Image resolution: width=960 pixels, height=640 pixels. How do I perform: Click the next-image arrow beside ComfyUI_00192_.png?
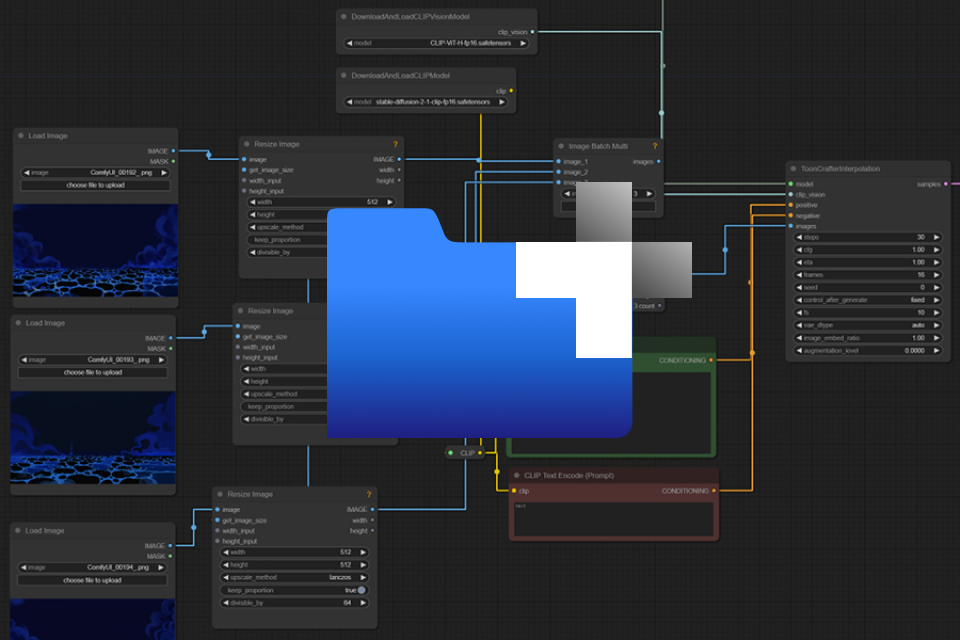164,173
